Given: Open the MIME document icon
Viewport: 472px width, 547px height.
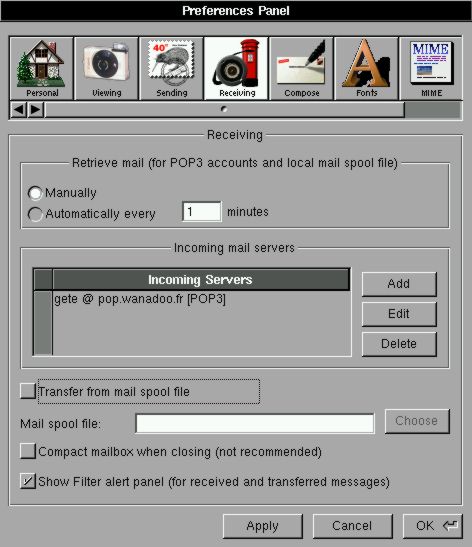Looking at the screenshot, I should 431,68.
